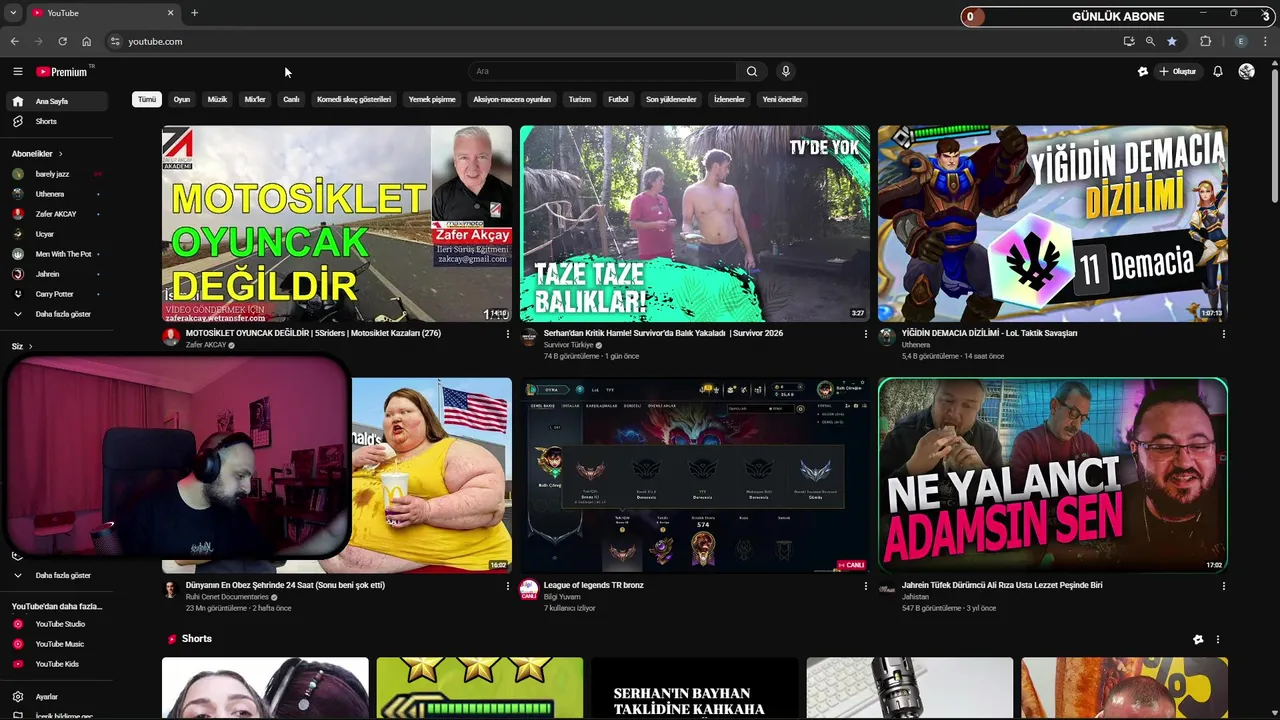
Task: Open Yiğidin Demacia Dizilimi thumbnail
Action: (1053, 223)
